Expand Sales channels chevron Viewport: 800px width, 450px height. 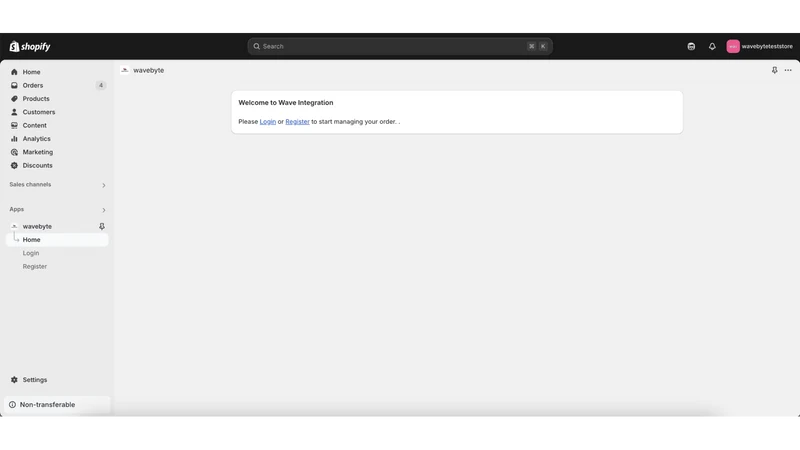point(104,185)
